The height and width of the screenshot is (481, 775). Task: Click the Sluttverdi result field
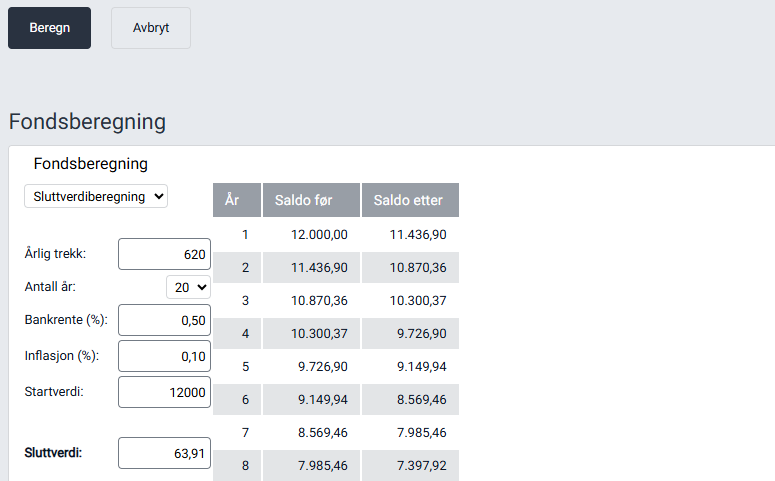[164, 453]
